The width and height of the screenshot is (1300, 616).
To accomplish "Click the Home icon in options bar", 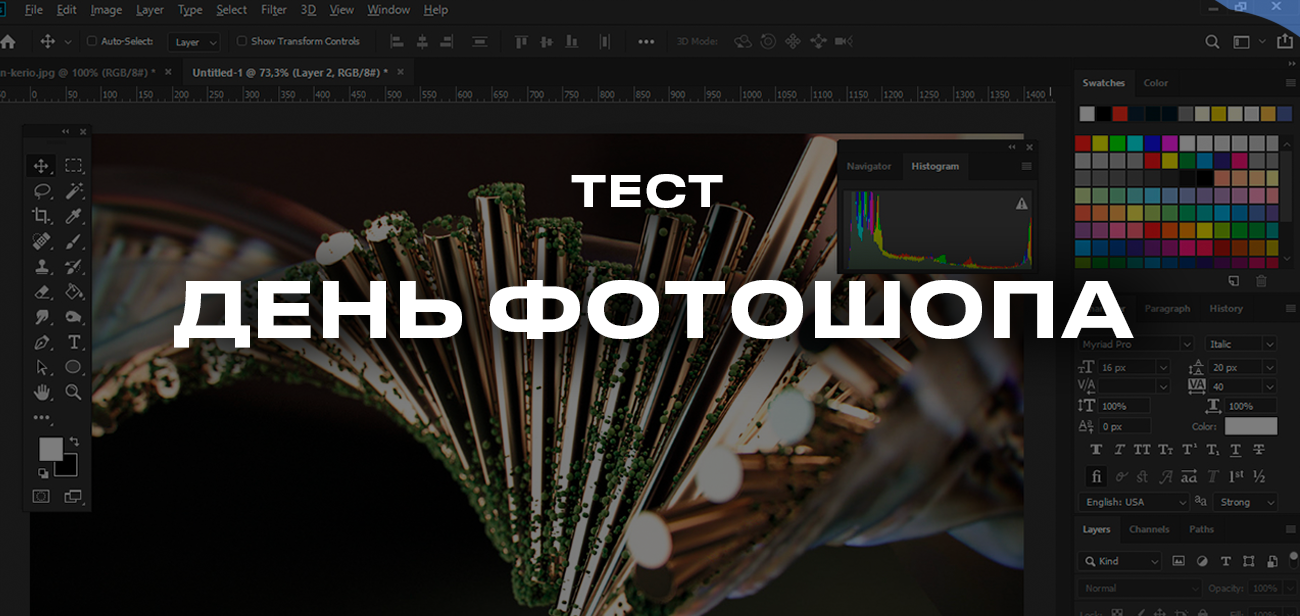I will pos(9,42).
